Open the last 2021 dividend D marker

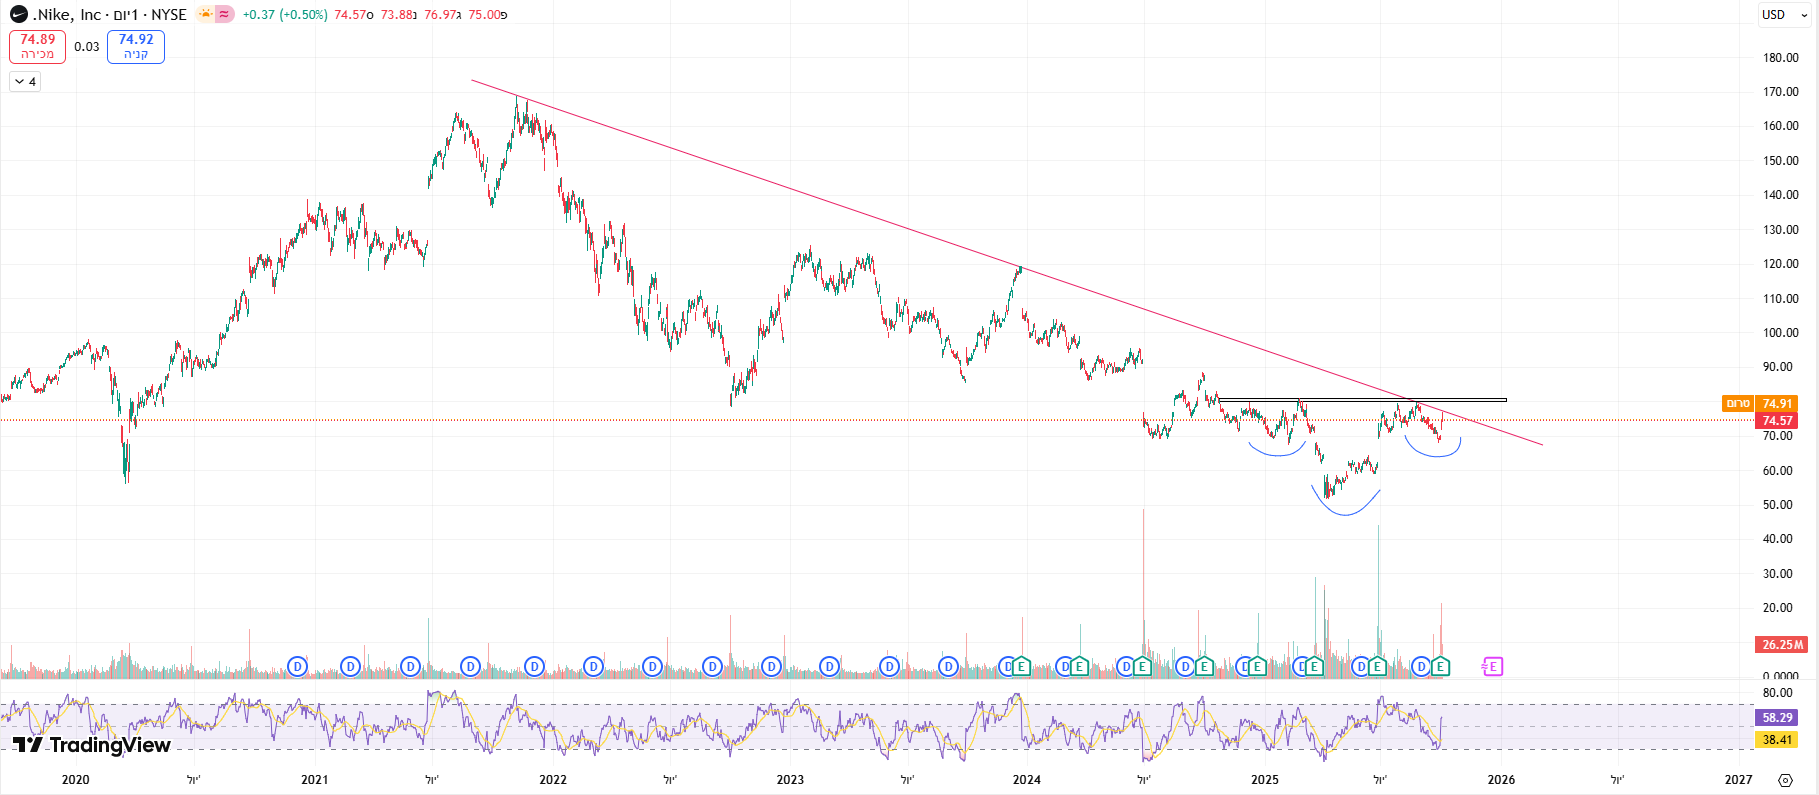[534, 666]
